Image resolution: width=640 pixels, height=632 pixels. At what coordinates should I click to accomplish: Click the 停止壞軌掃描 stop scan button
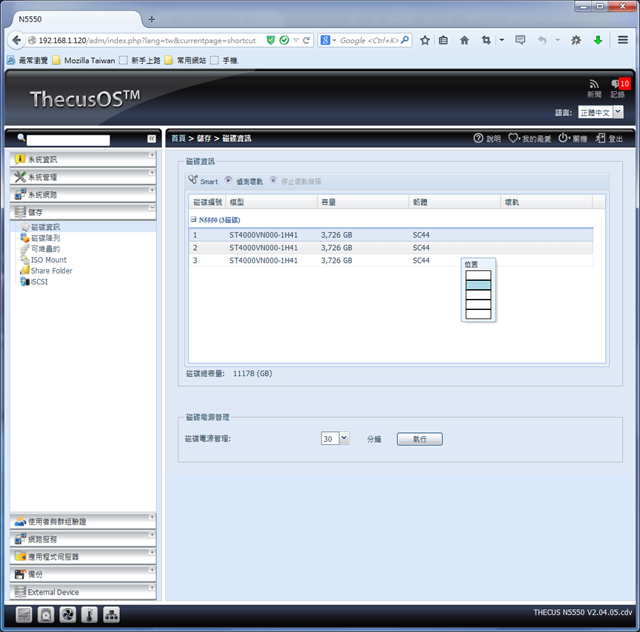pyautogui.click(x=296, y=181)
